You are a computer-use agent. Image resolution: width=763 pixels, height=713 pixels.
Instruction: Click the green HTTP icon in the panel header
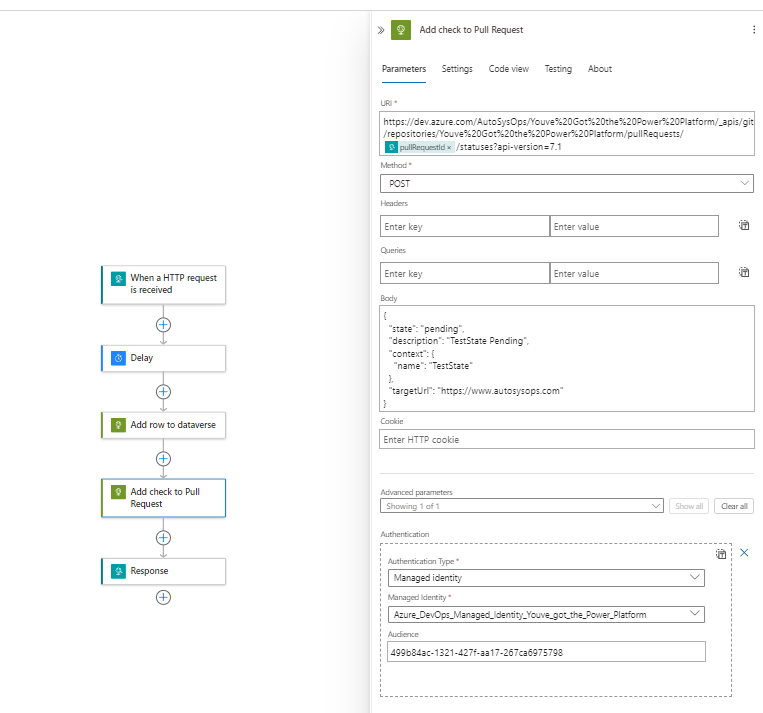401,30
